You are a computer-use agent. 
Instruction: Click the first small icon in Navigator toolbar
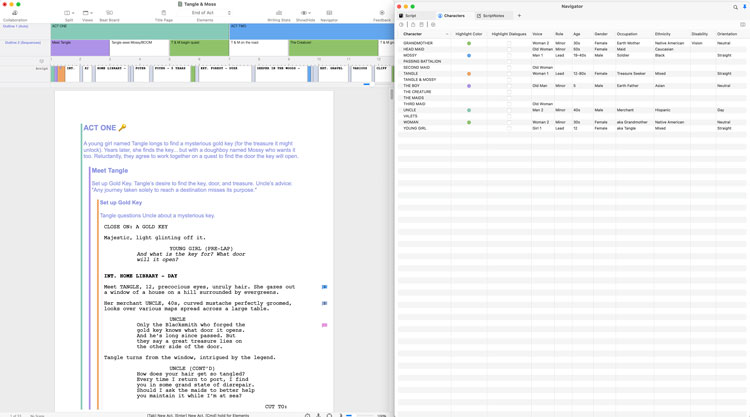click(x=401, y=24)
